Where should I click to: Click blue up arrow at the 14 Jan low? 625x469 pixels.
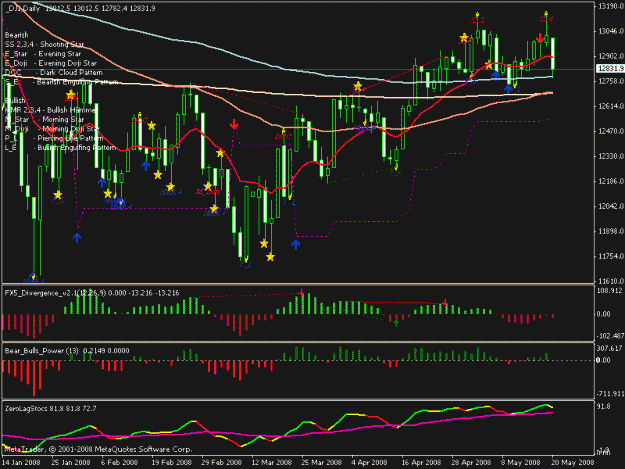coord(33,276)
